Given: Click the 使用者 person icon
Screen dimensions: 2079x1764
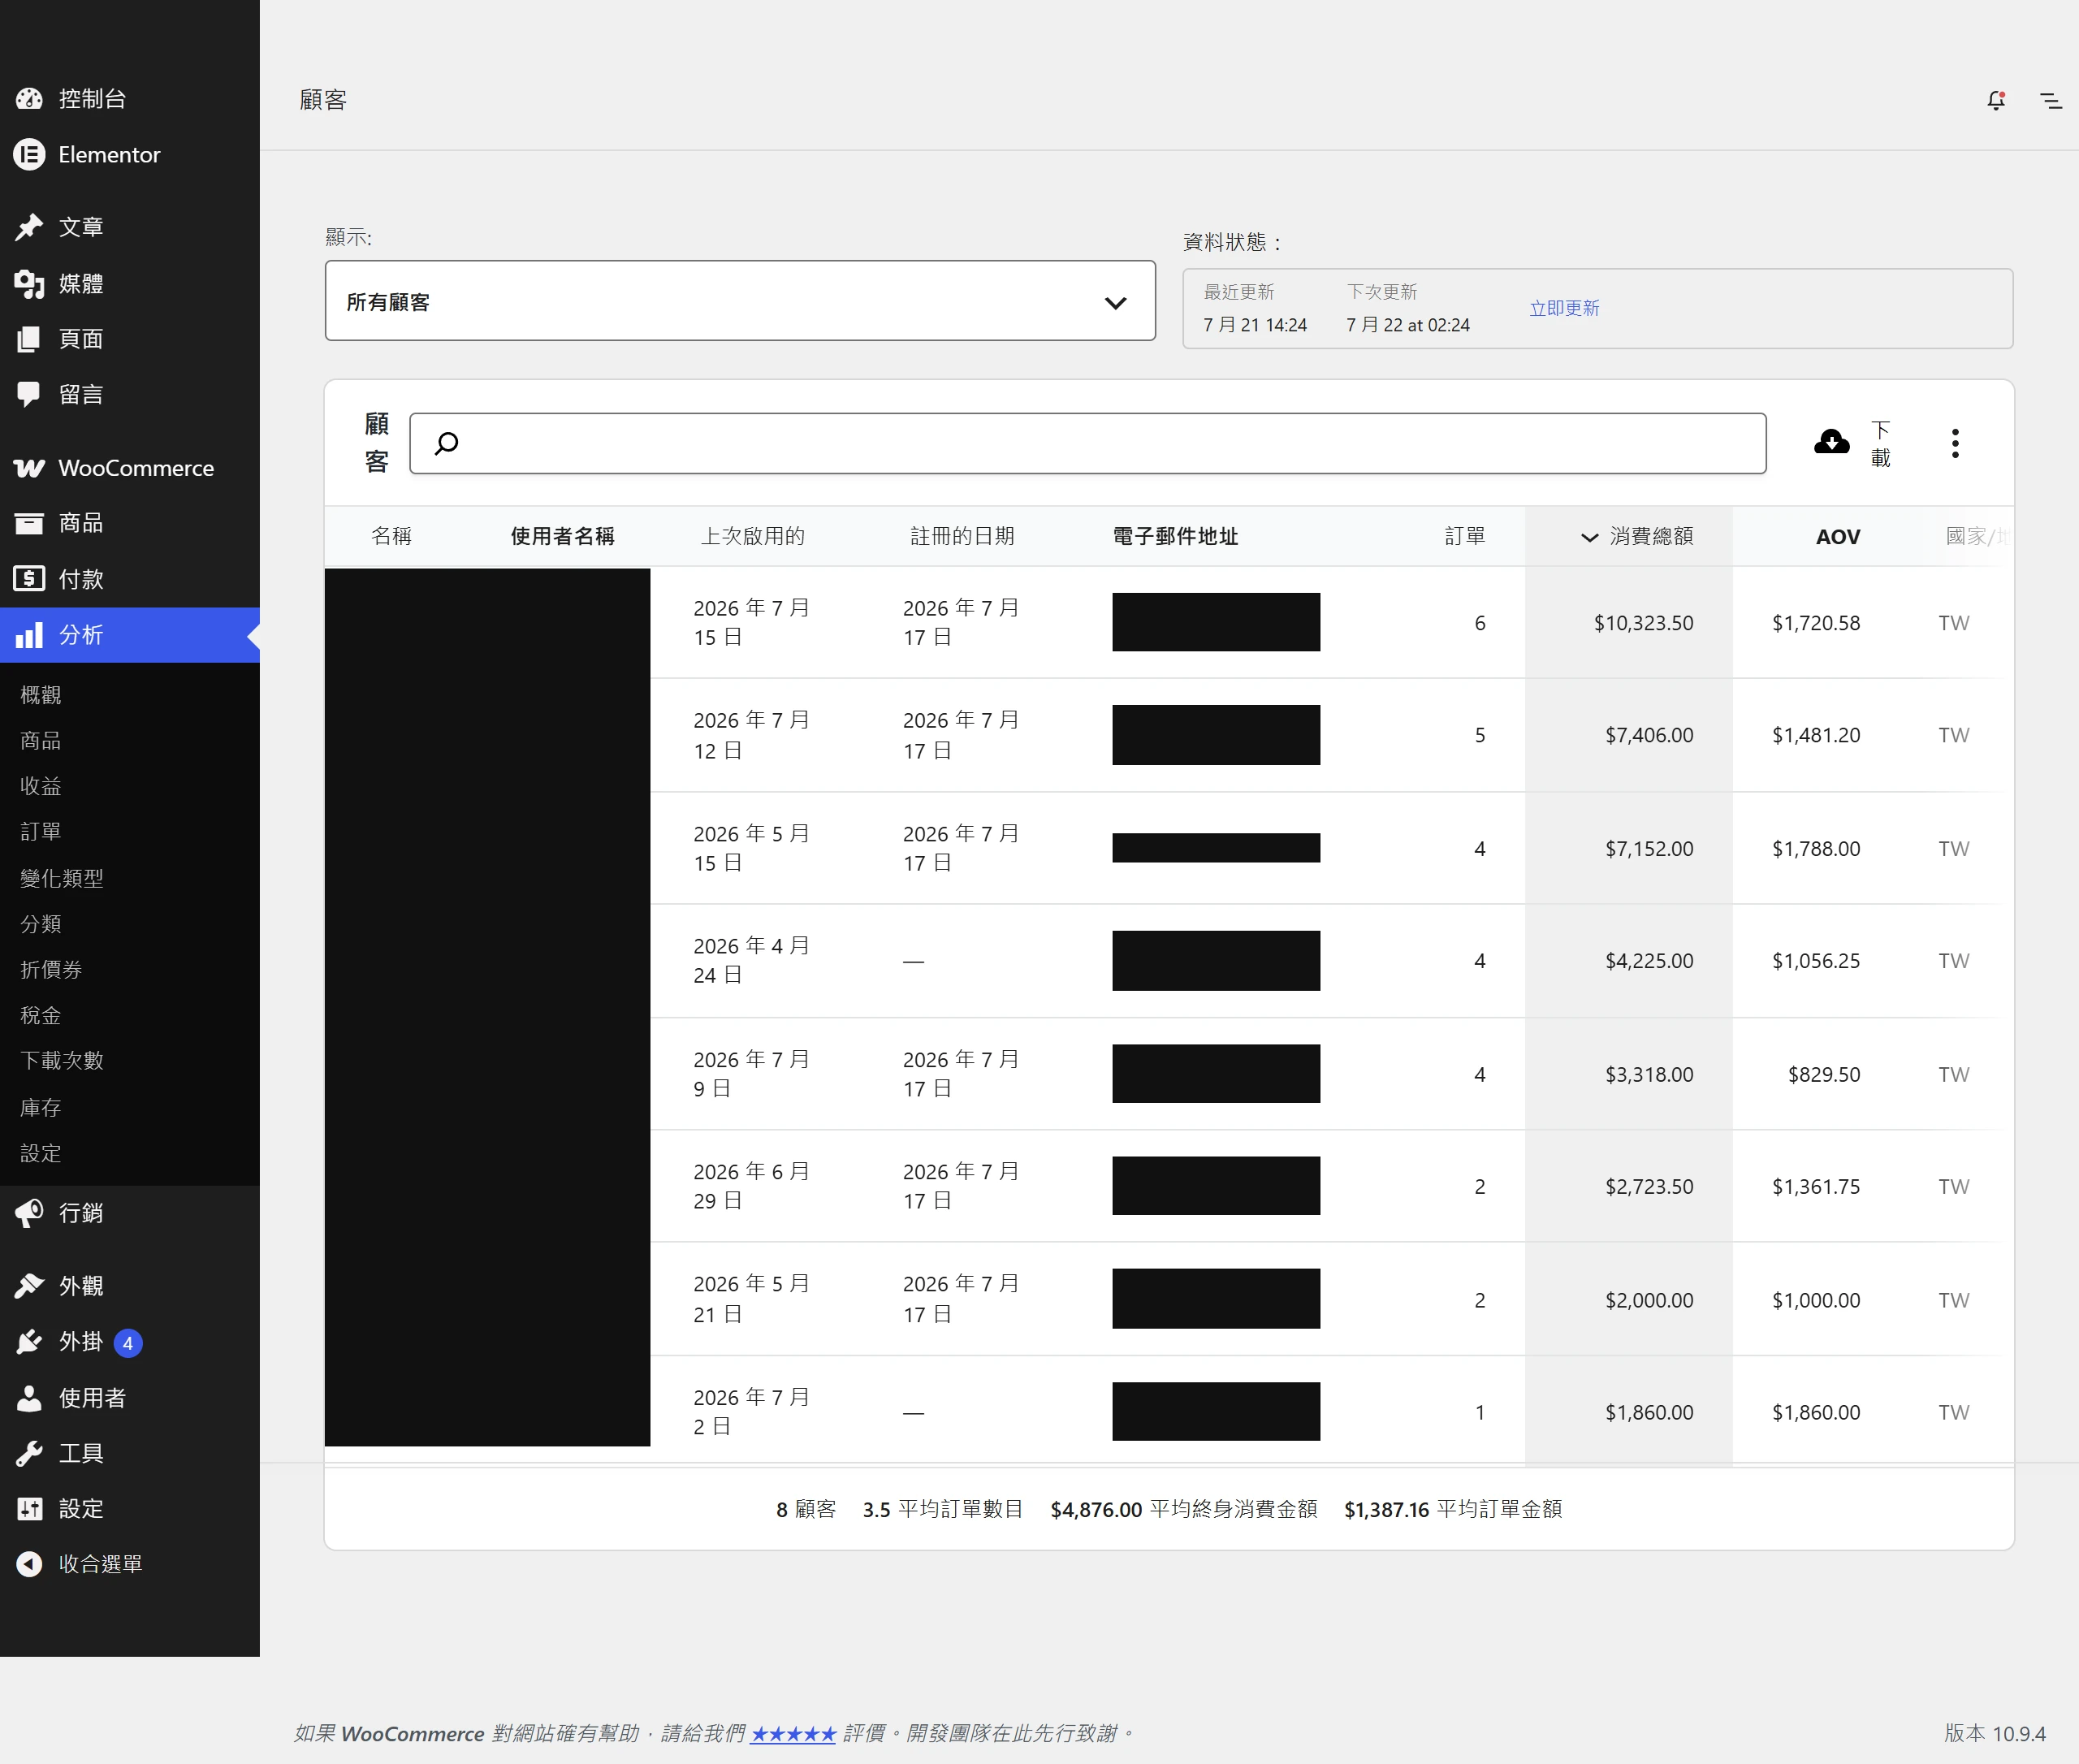Looking at the screenshot, I should (29, 1398).
